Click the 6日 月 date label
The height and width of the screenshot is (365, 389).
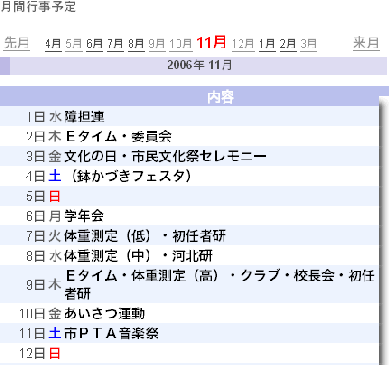pyautogui.click(x=44, y=216)
